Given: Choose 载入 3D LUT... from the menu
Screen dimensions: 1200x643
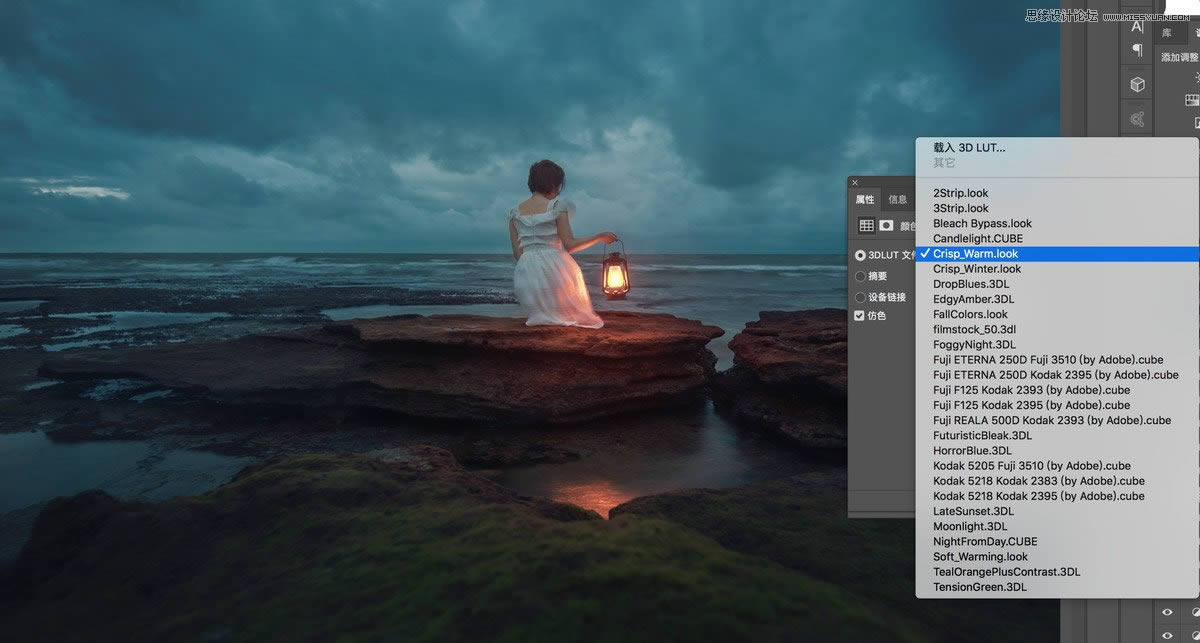Looking at the screenshot, I should coord(969,148).
